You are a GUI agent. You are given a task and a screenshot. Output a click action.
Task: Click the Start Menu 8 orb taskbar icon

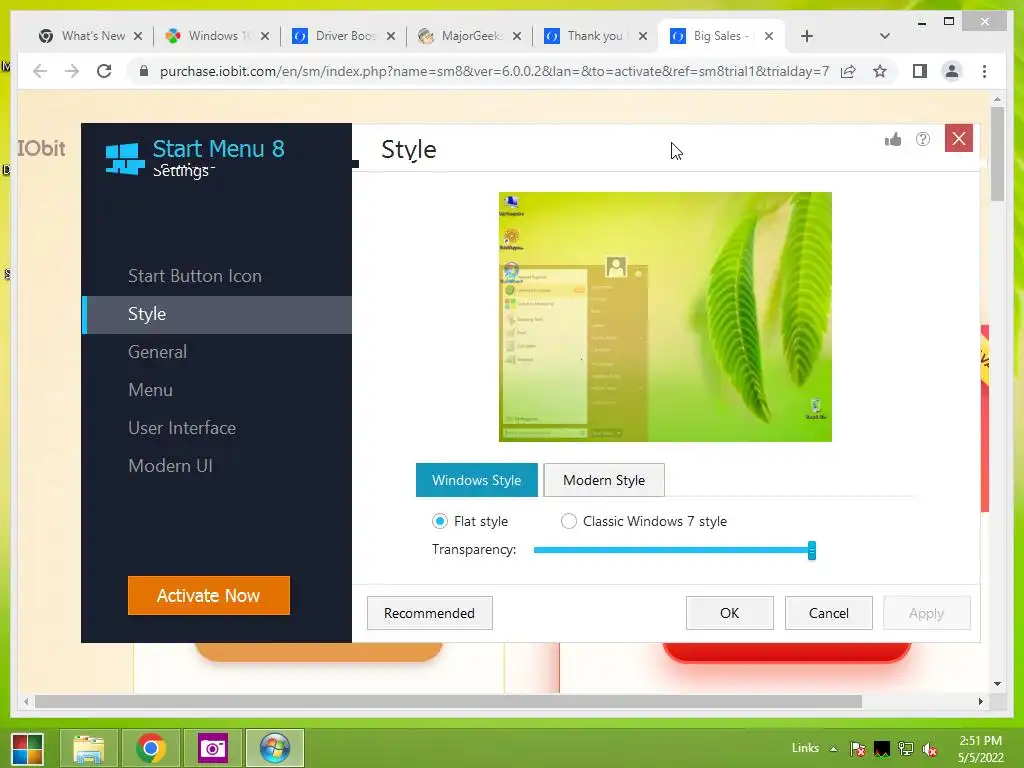[275, 748]
